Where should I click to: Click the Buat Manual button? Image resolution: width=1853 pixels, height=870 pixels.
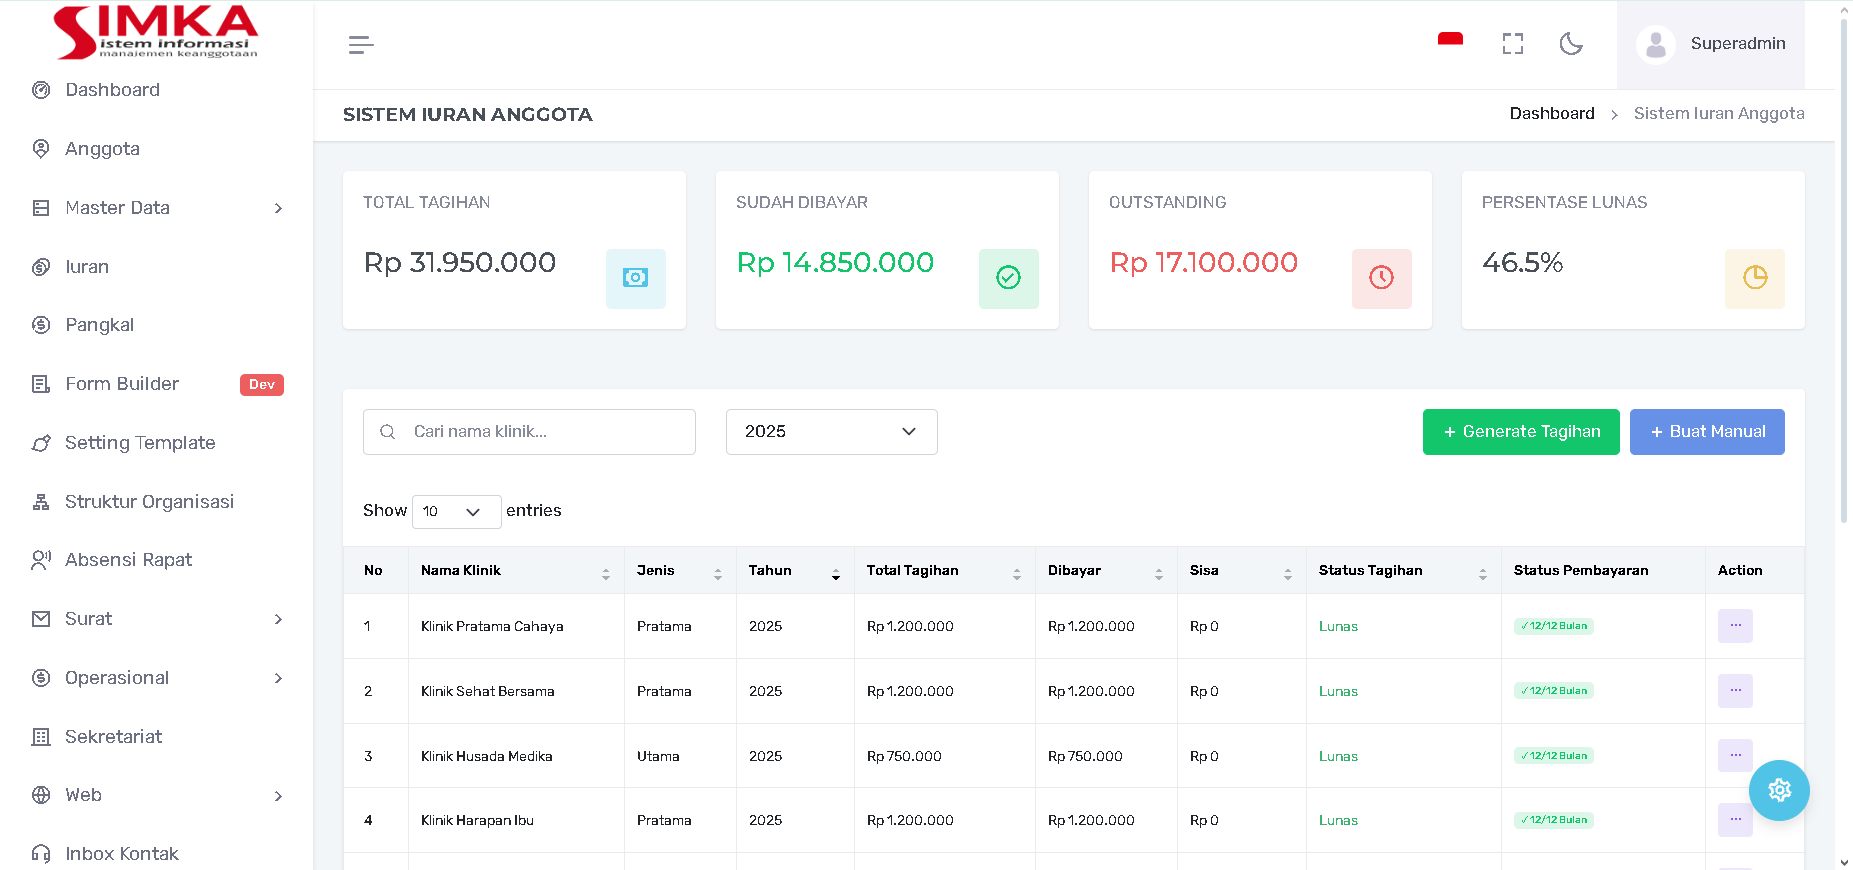pos(1706,432)
